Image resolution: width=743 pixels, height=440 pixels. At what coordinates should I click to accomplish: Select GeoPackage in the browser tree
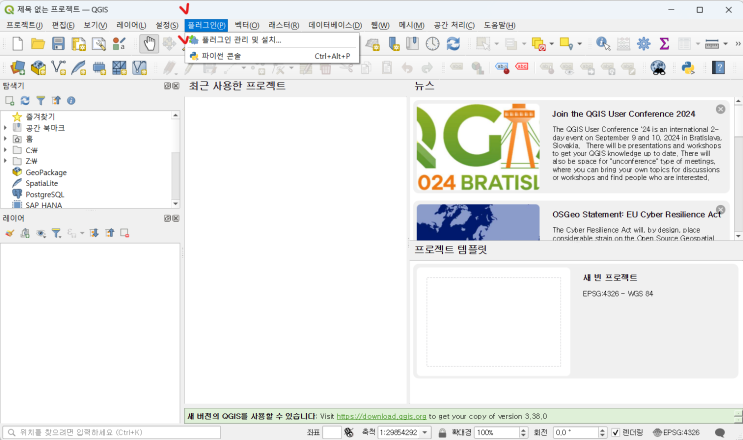(46, 172)
